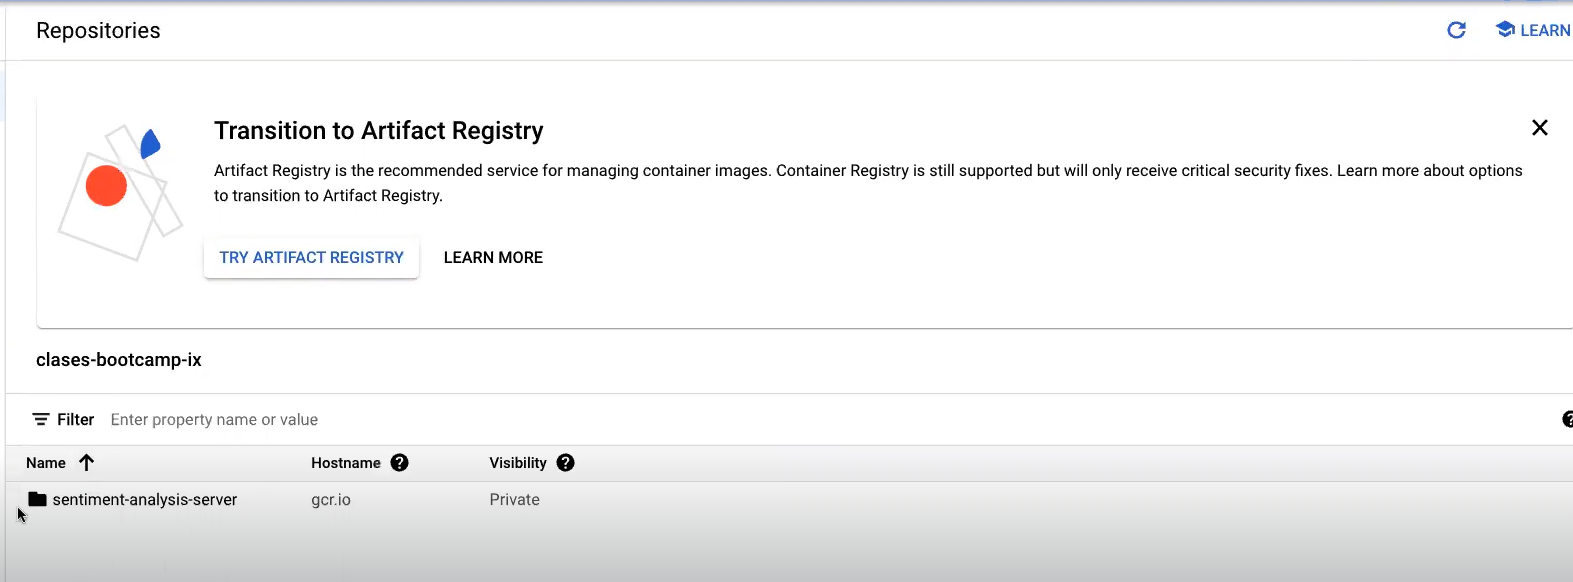Open the Hostname help tooltip icon

pos(400,463)
